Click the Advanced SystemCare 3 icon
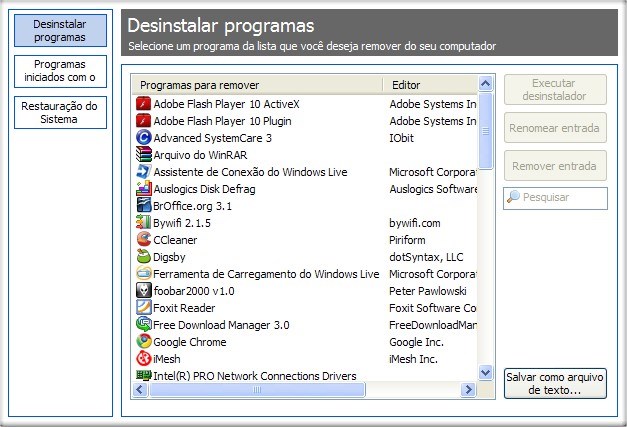627x427 pixels. 144,138
